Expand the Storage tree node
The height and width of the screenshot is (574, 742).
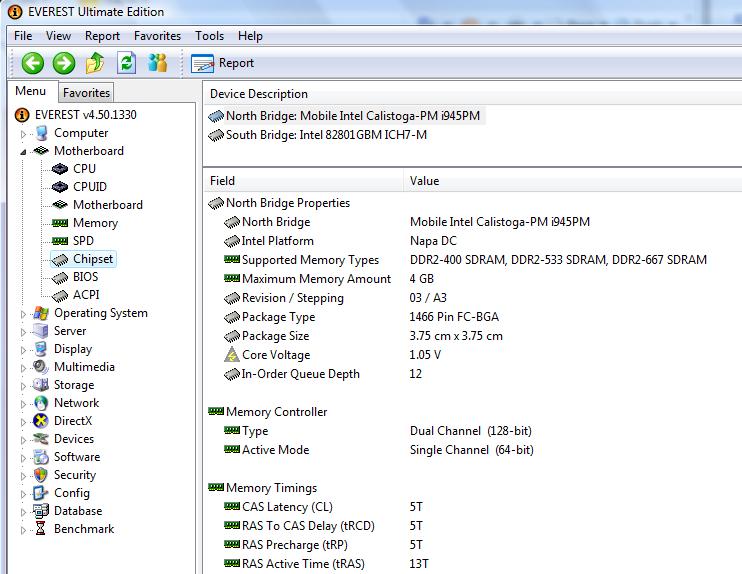[x=23, y=386]
